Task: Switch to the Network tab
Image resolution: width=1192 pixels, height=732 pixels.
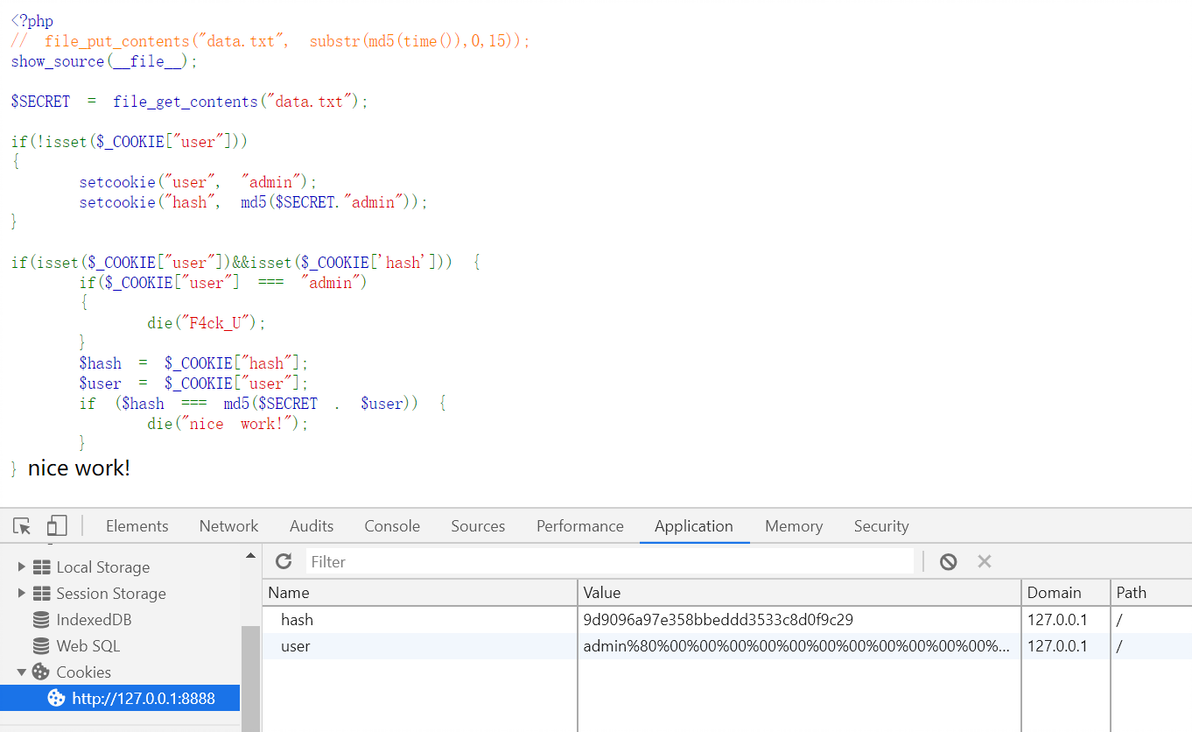Action: (x=229, y=526)
